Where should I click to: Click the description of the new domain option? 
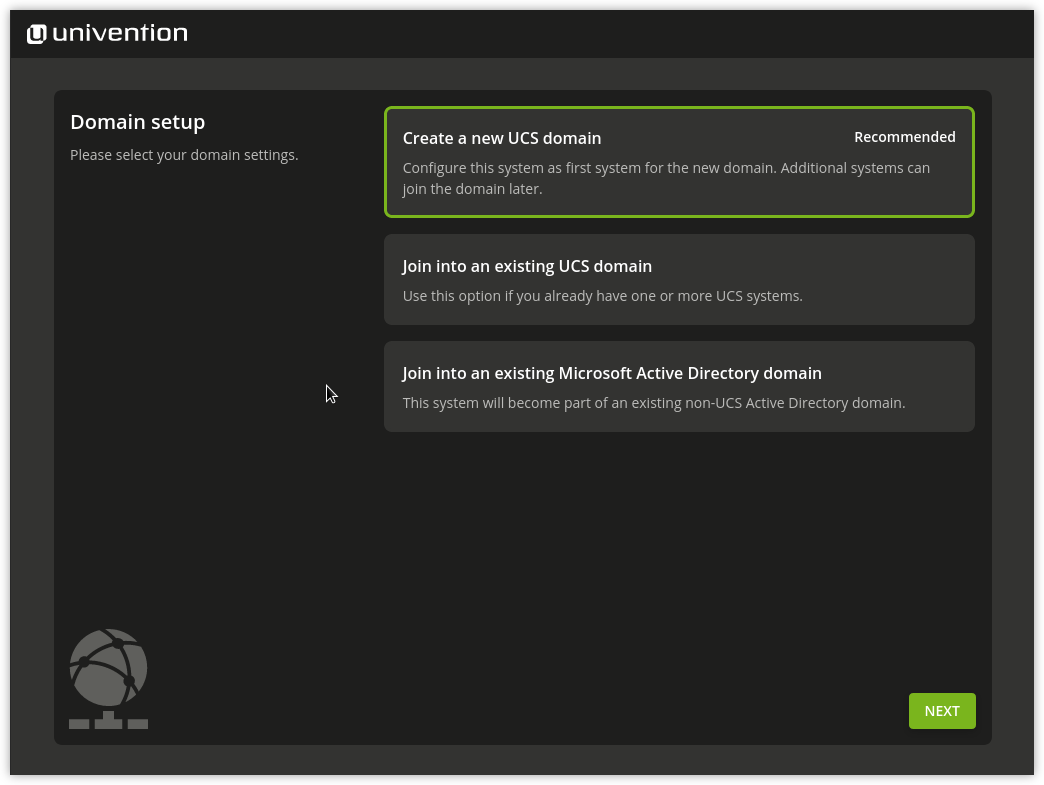coord(665,178)
